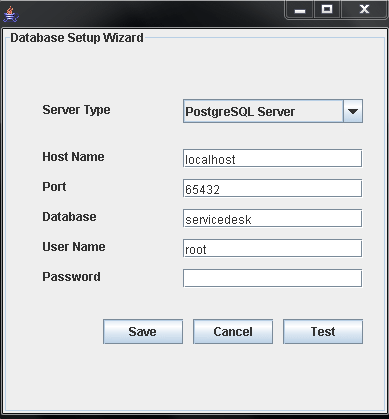Focus the Port field showing 65432
Image resolution: width=389 pixels, height=419 pixels.
272,188
